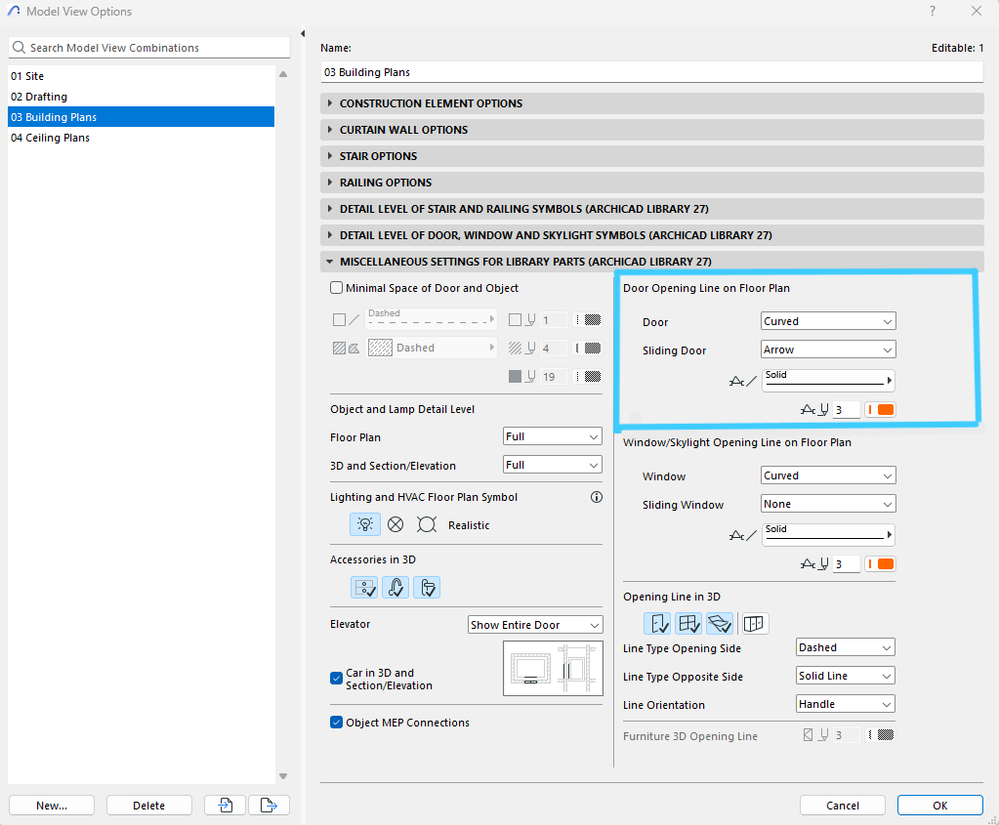
Task: Toggle skylight opening line in 3D icon
Action: click(719, 624)
